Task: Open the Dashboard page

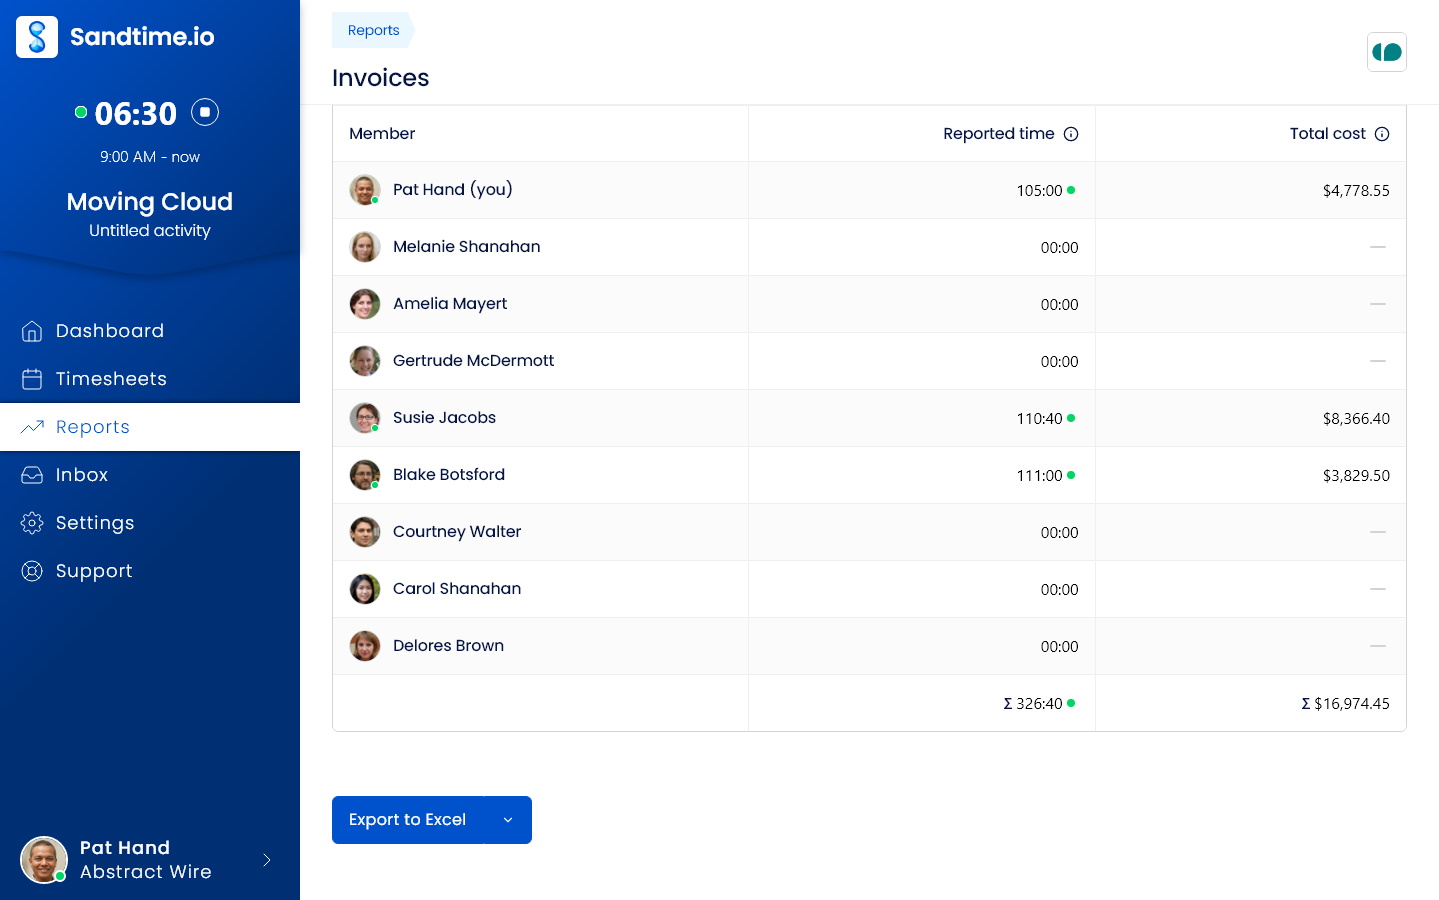Action: [109, 331]
